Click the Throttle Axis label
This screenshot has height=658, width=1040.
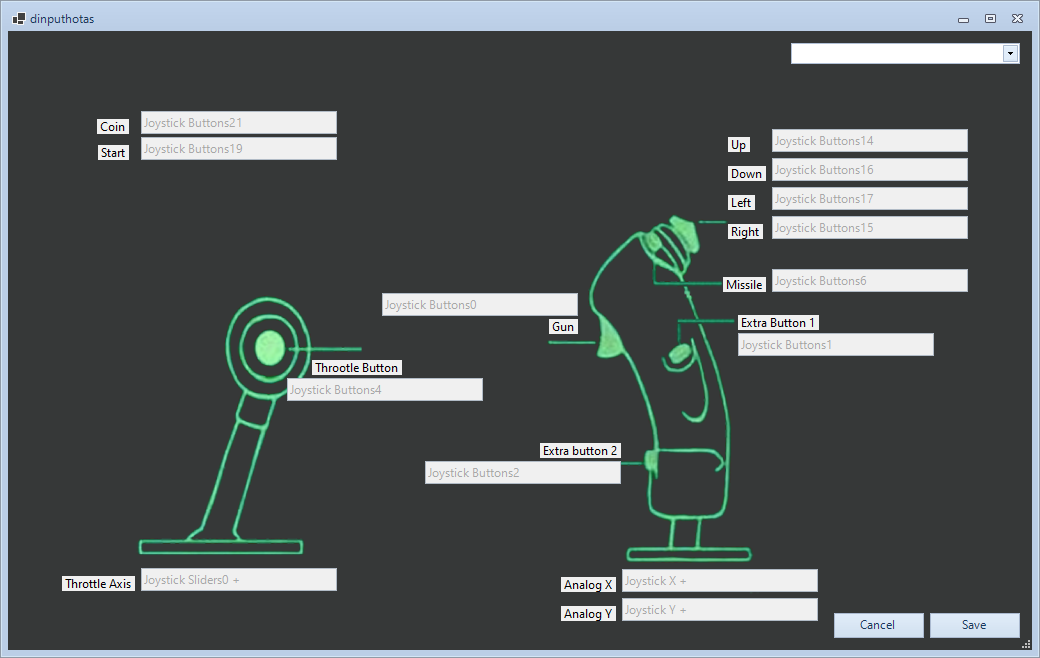point(98,584)
